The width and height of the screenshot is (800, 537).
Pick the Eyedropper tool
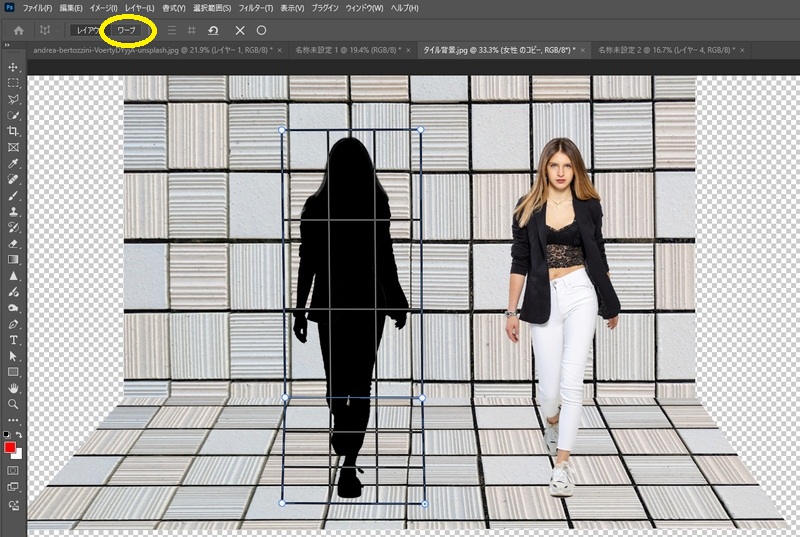(13, 163)
